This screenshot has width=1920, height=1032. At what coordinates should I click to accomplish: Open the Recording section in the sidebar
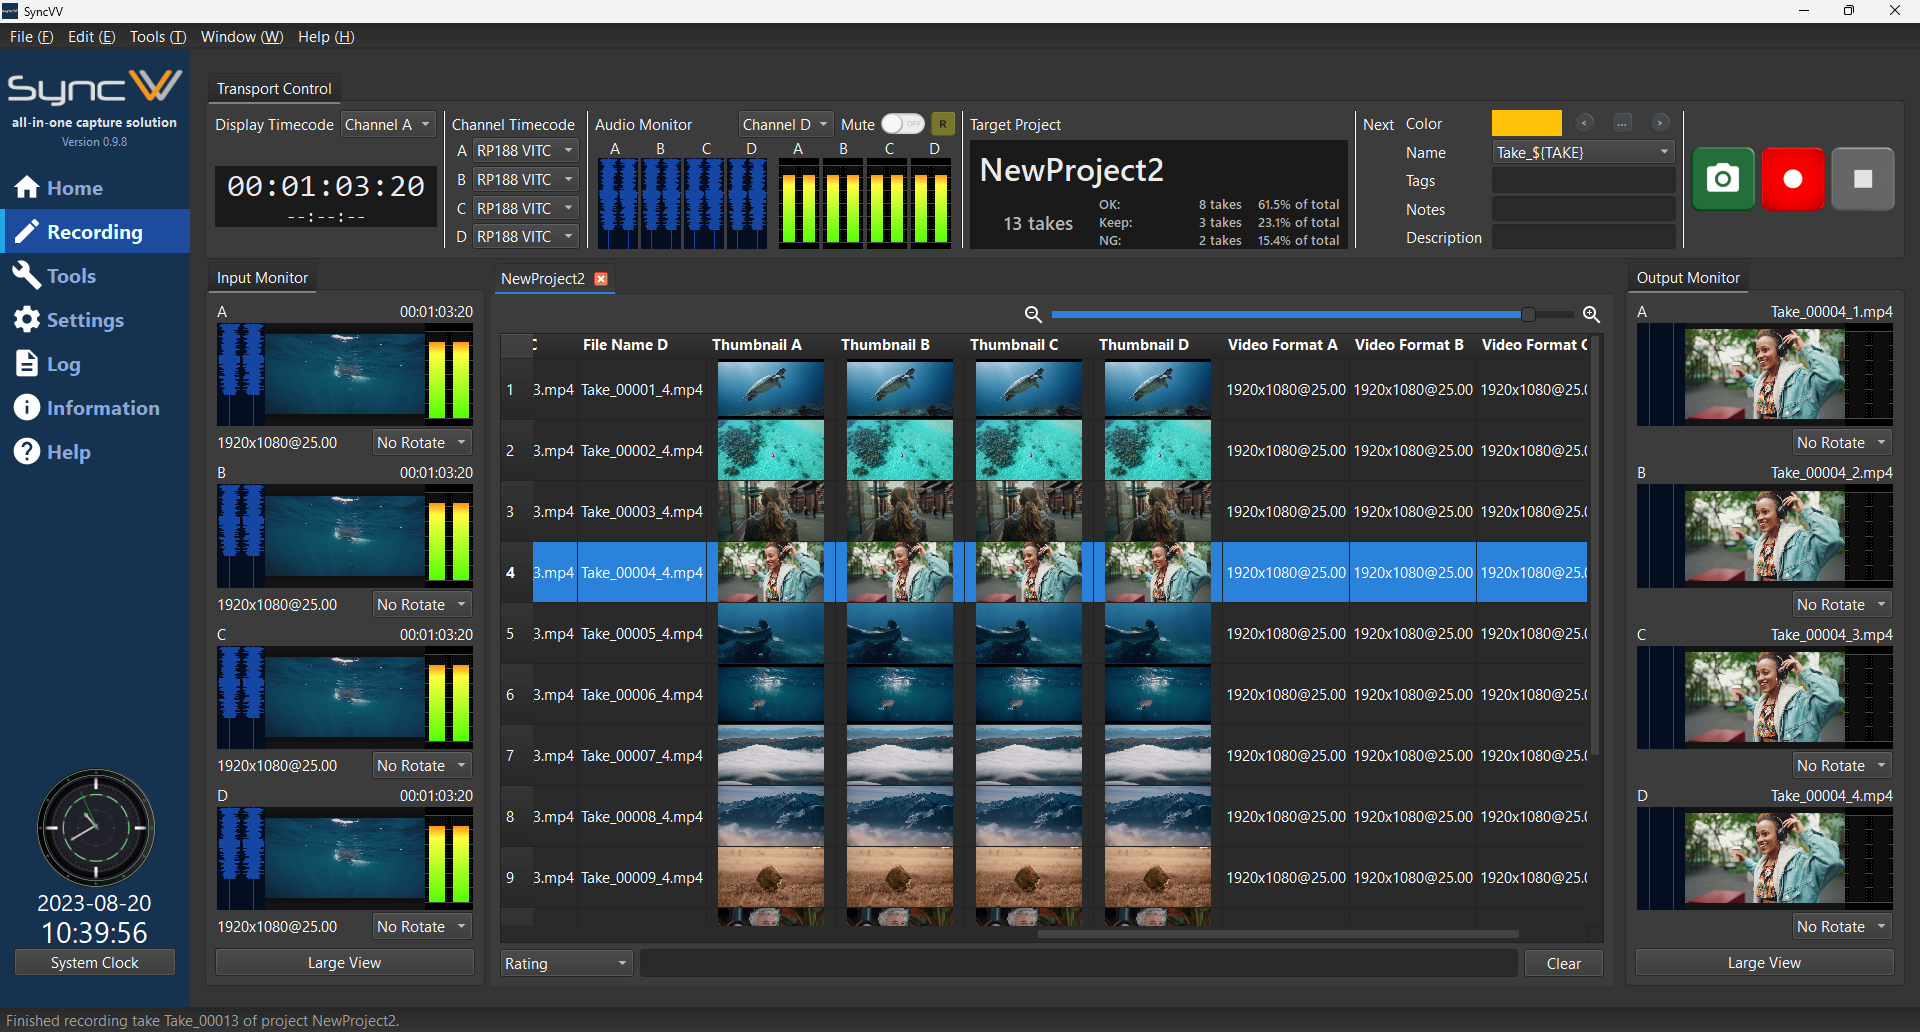(95, 231)
